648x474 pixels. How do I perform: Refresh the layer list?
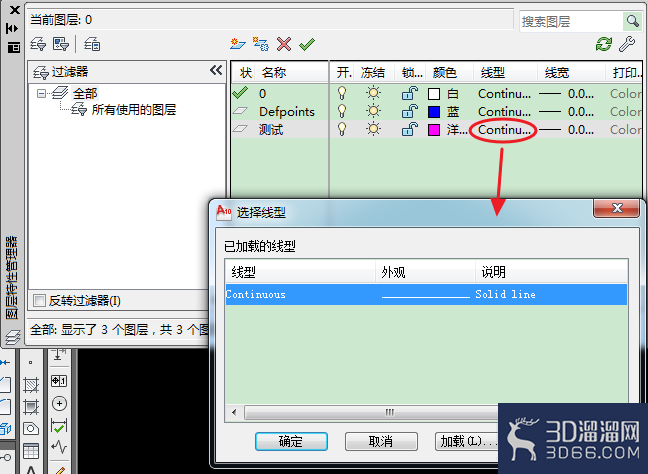[x=604, y=44]
